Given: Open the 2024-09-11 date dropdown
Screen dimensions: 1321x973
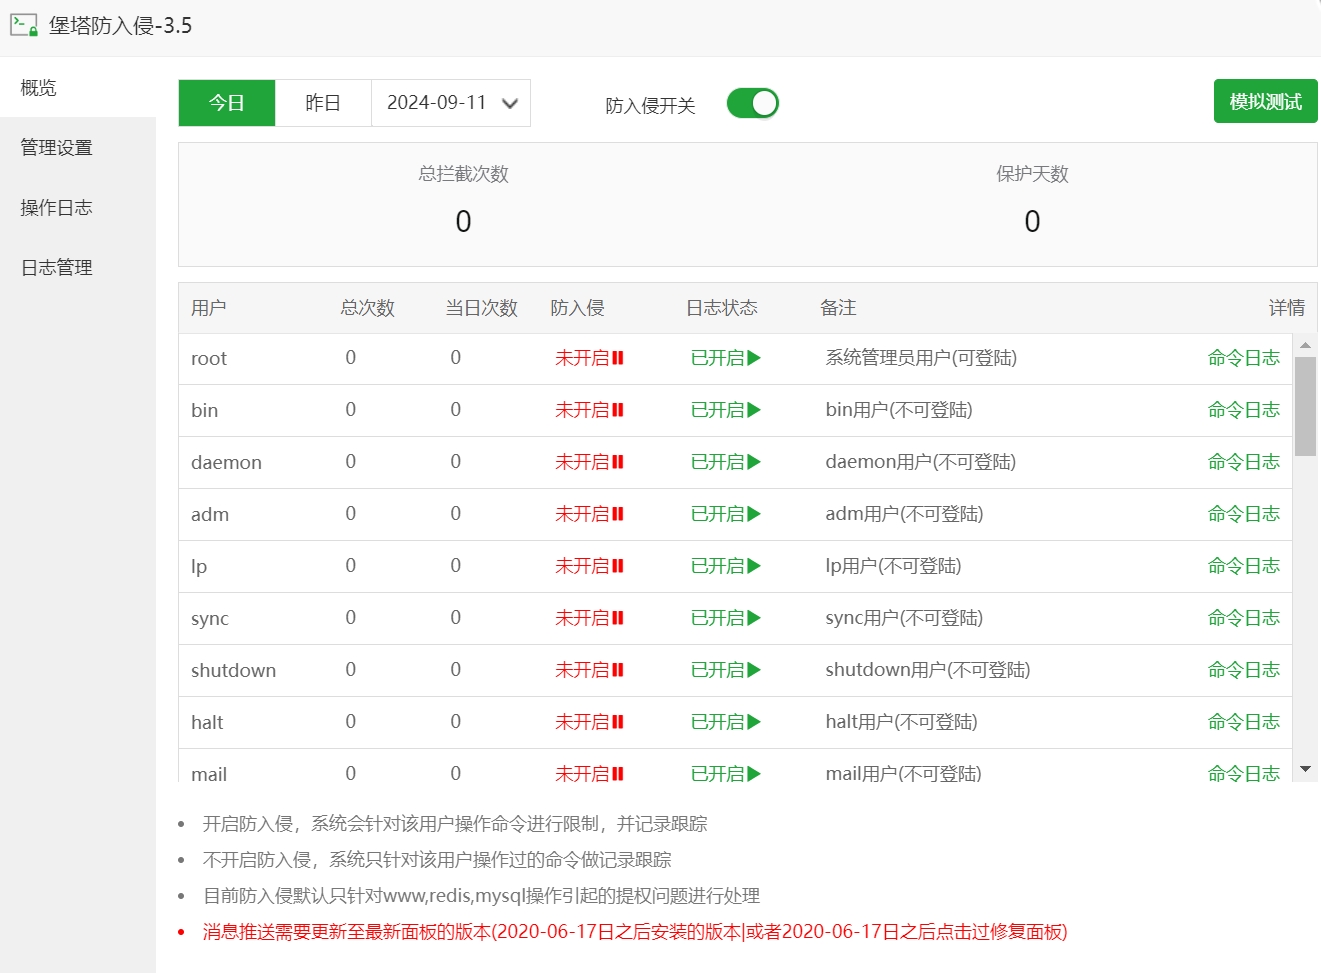Looking at the screenshot, I should (450, 102).
